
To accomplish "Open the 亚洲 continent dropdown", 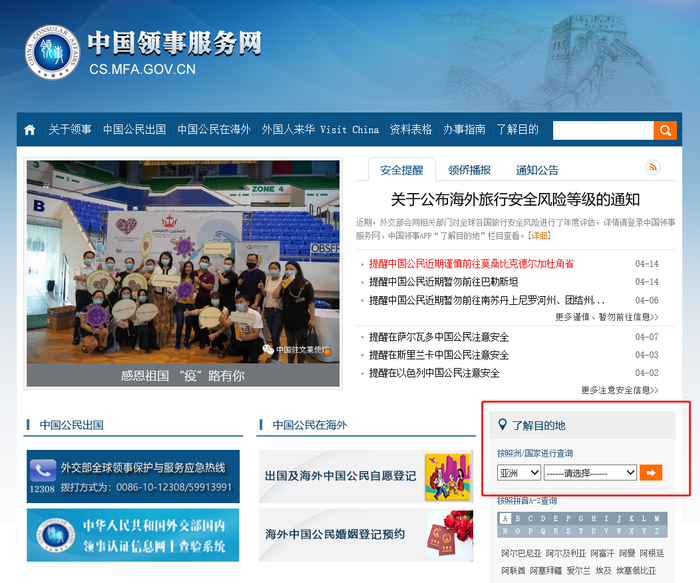I will (519, 472).
